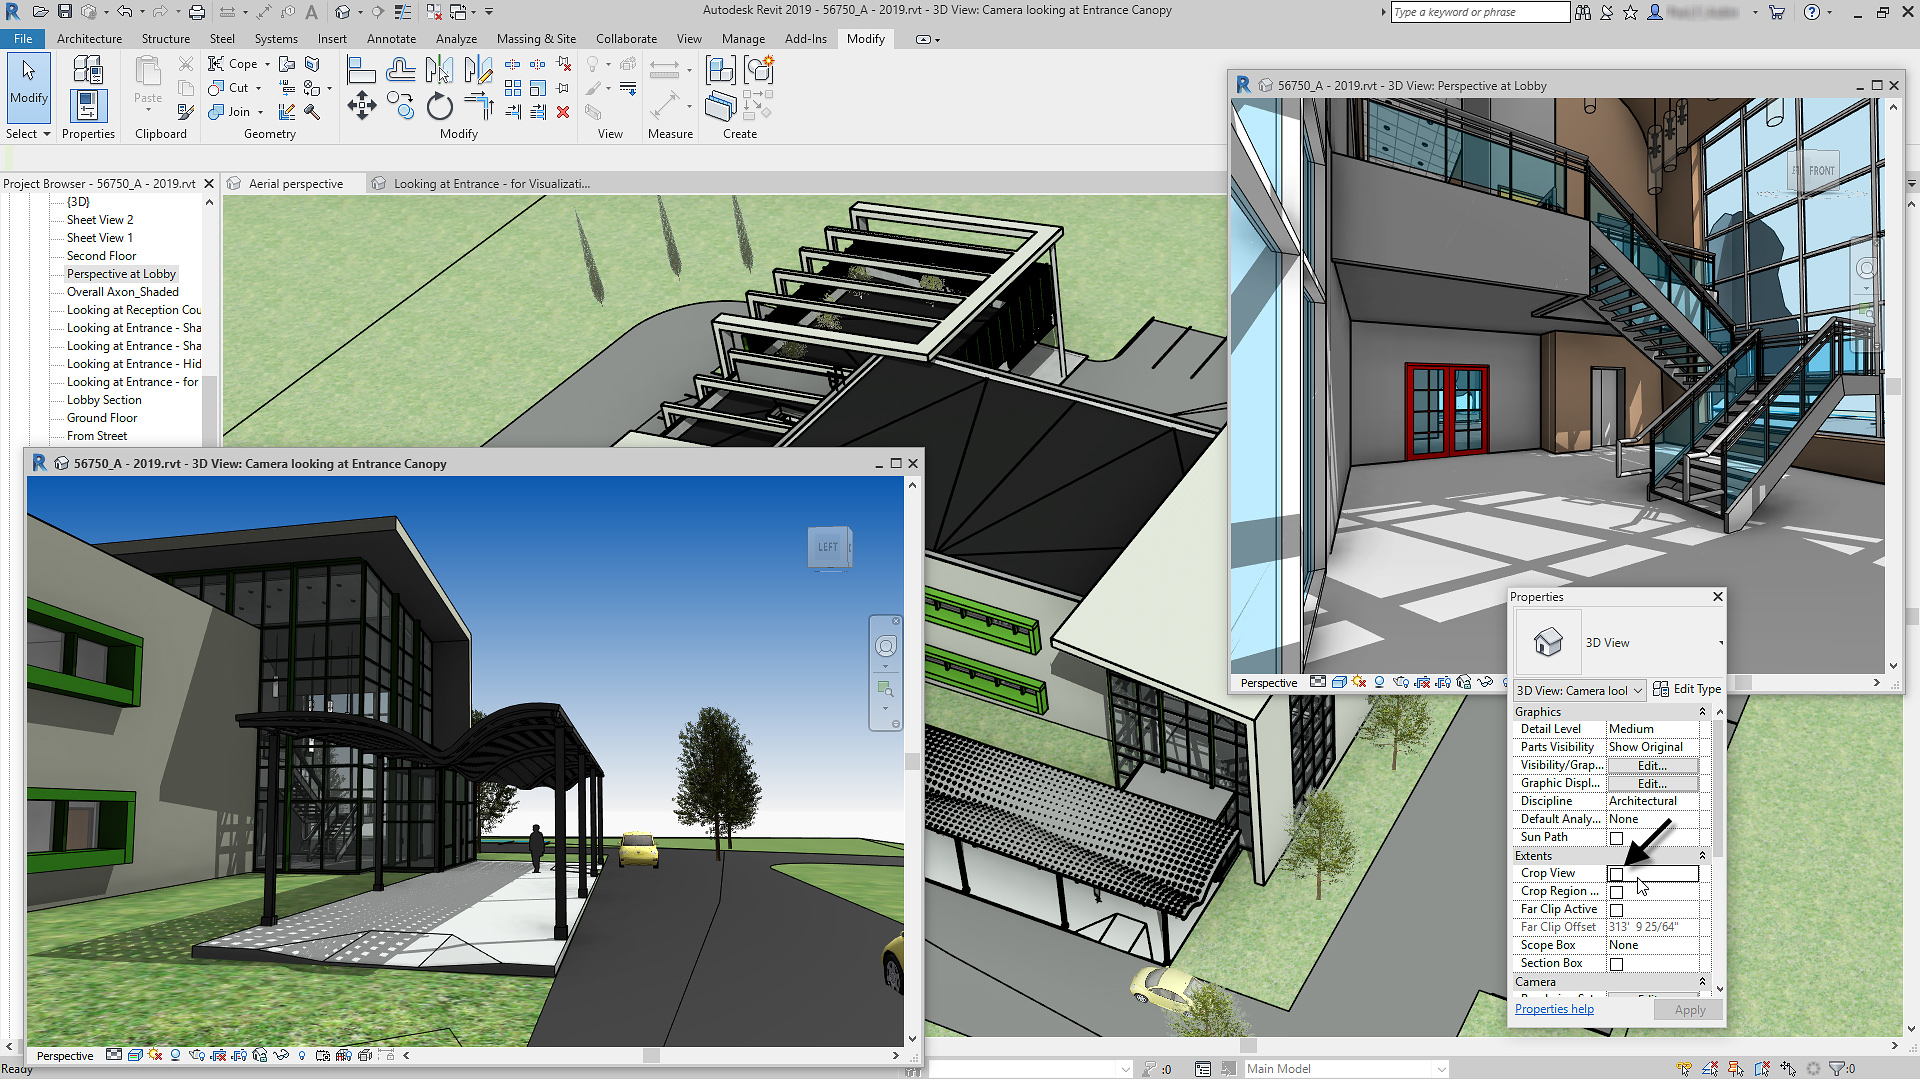Click the Apply button in Properties
The image size is (1920, 1080).
pos(1688,1009)
